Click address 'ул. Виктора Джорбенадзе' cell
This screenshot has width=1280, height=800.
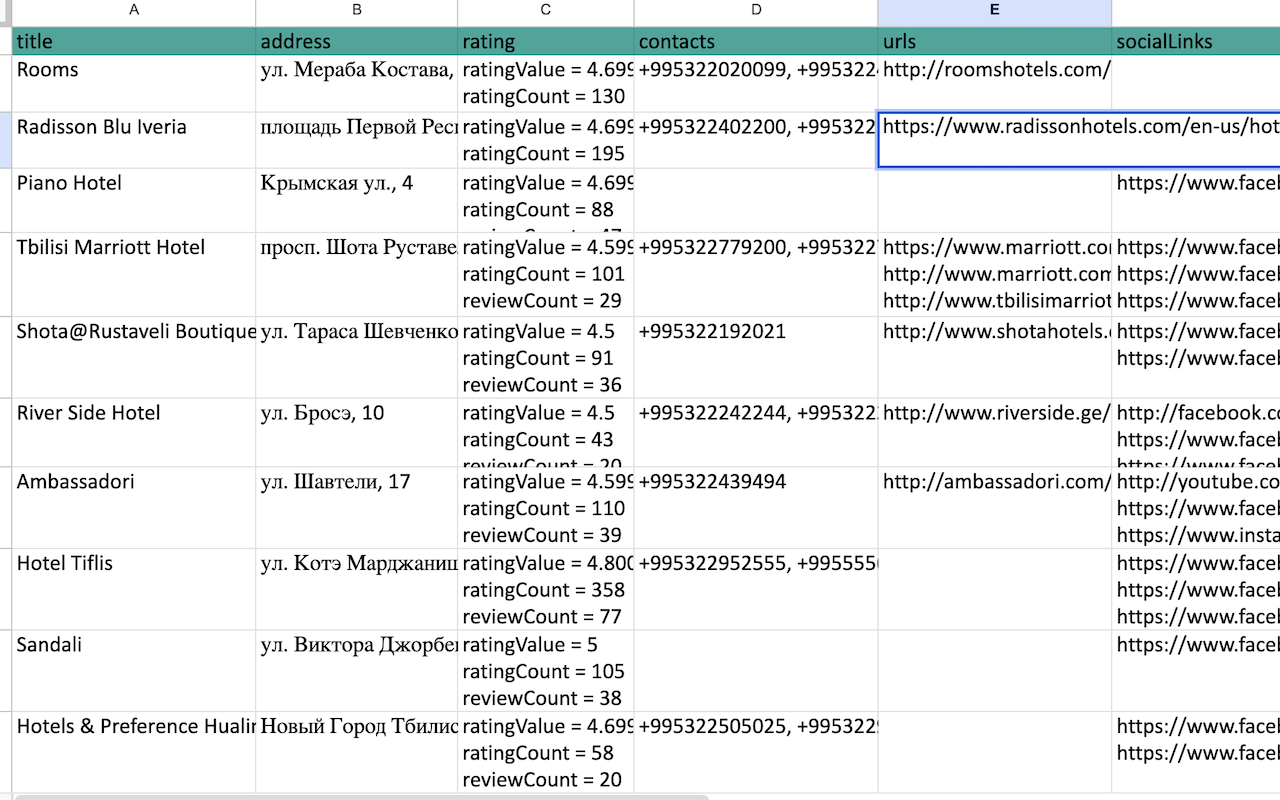[x=357, y=670]
